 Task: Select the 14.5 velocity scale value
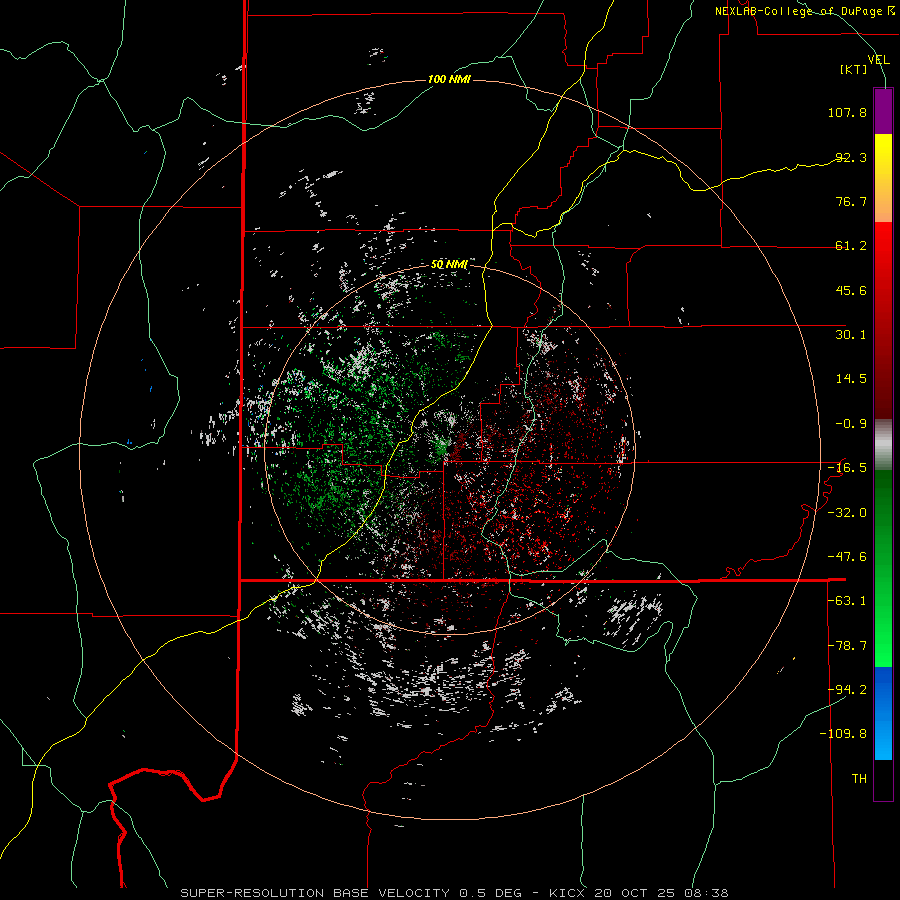pos(851,379)
